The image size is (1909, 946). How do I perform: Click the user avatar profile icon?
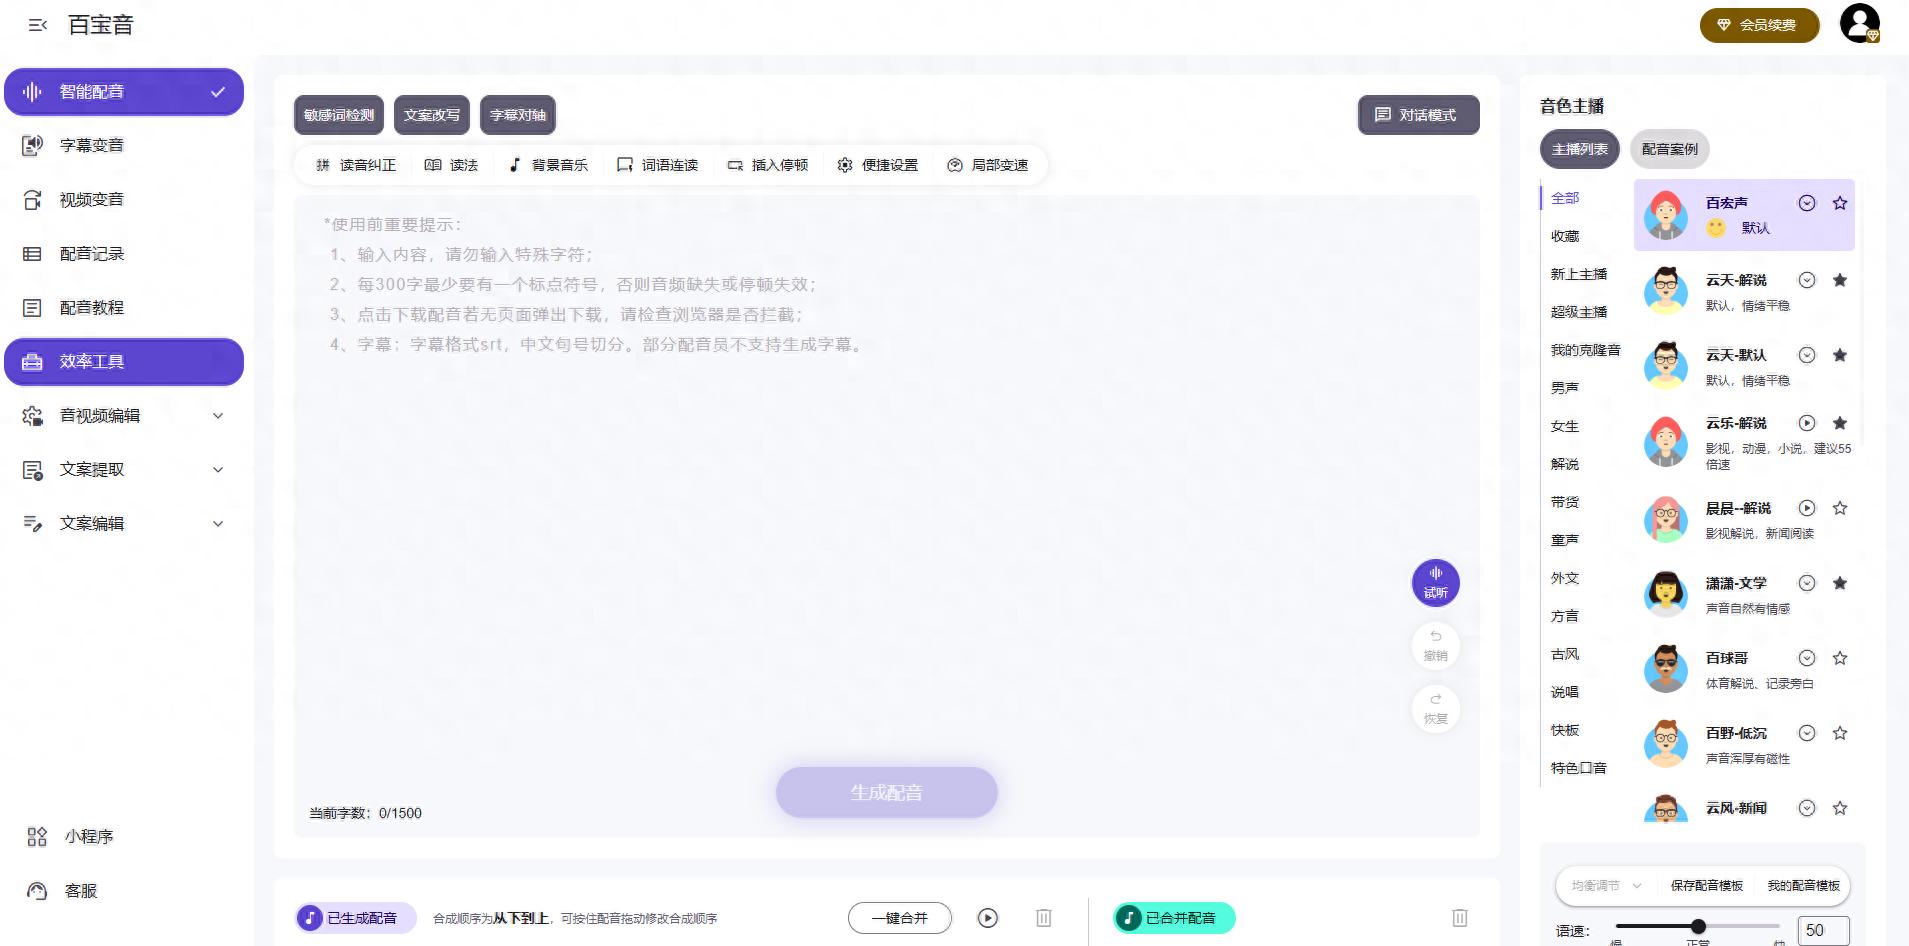tap(1859, 24)
